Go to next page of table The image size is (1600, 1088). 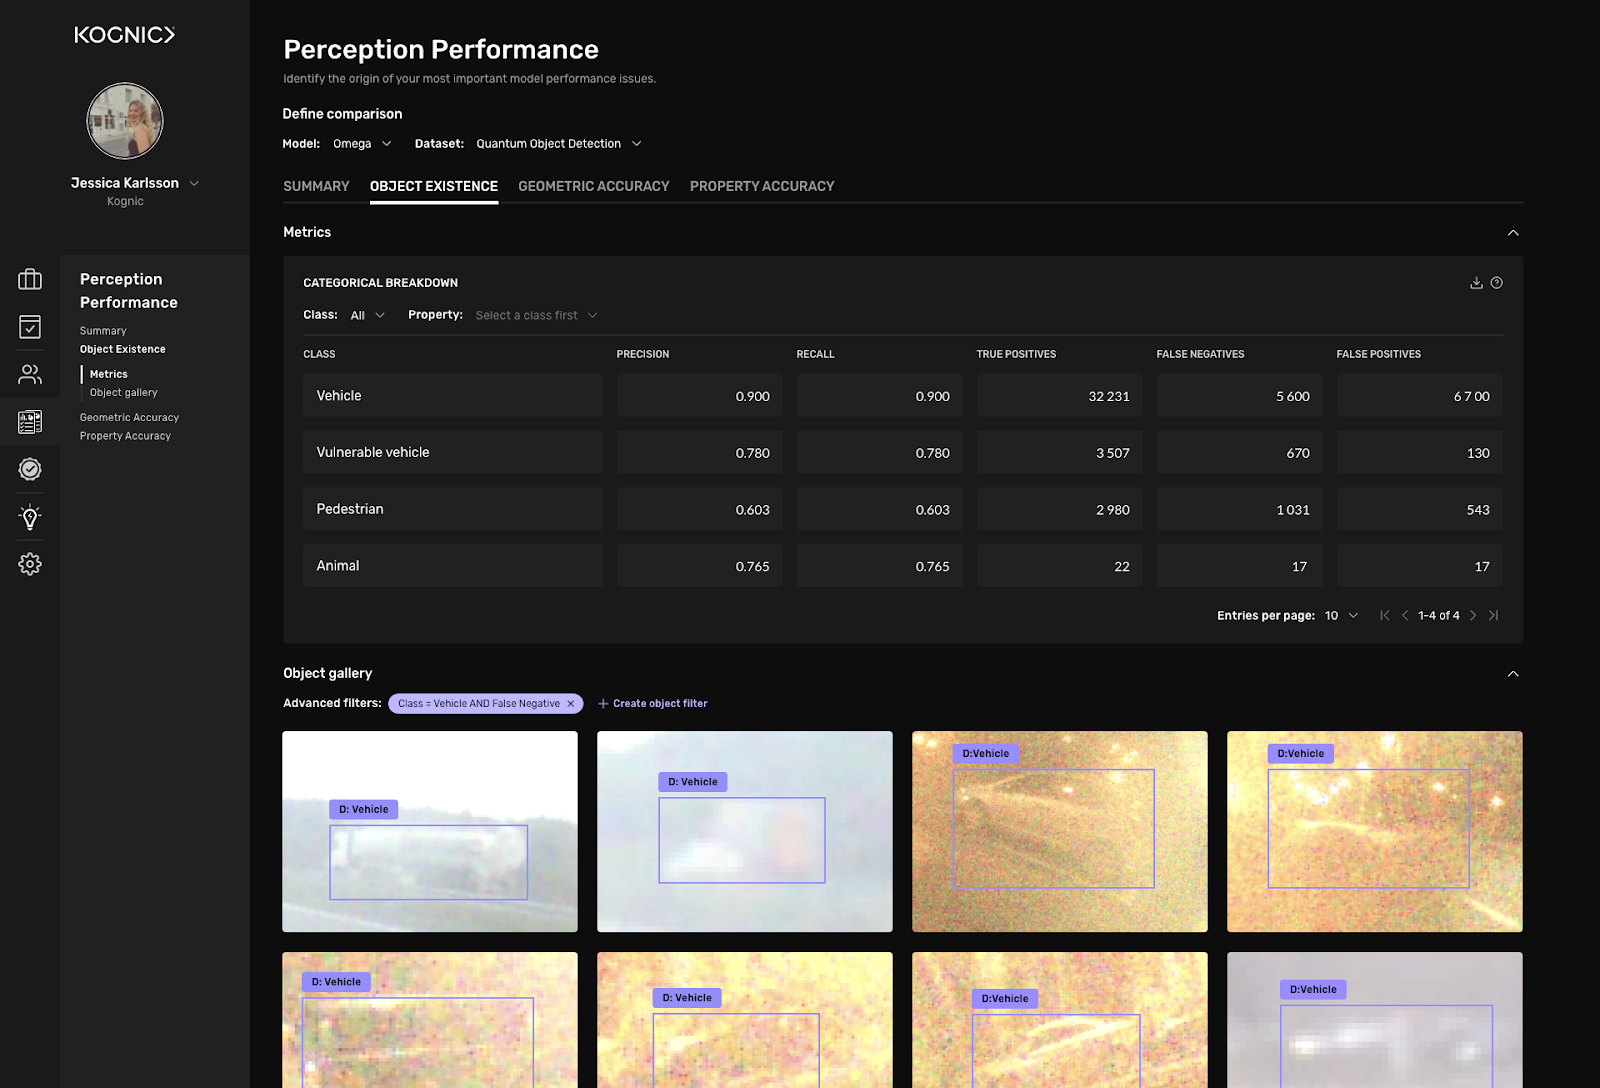(1473, 615)
